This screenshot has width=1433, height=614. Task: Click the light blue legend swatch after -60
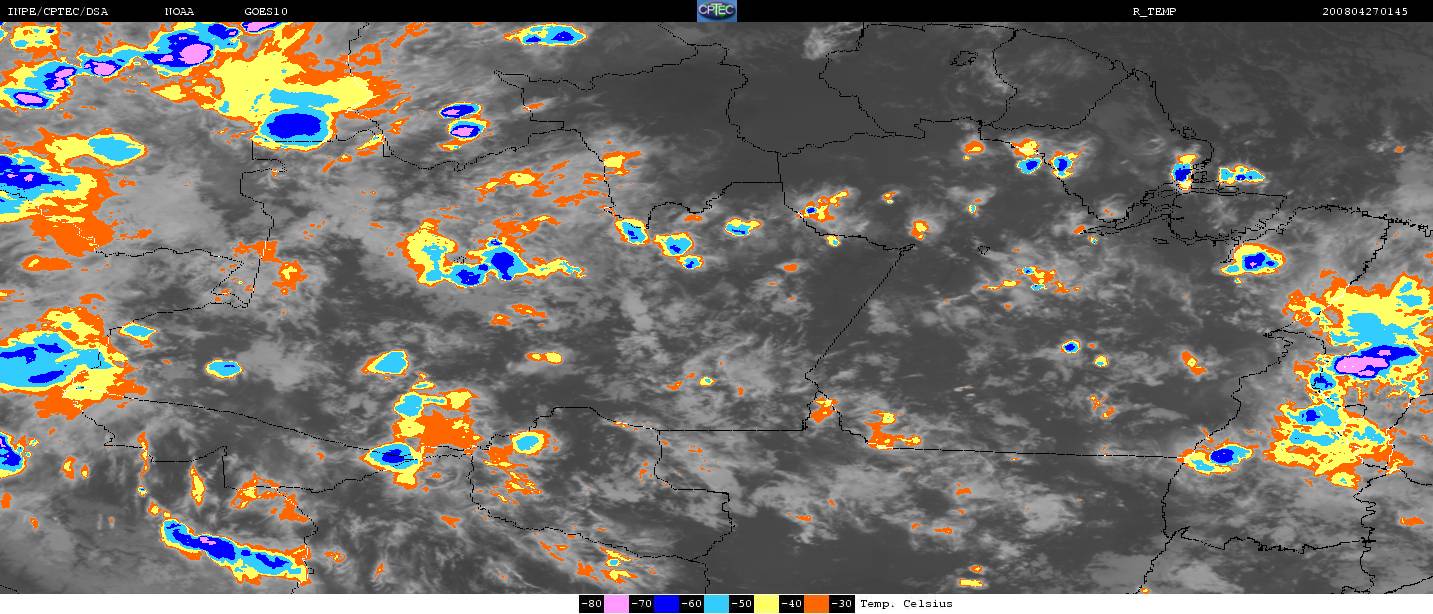click(716, 604)
